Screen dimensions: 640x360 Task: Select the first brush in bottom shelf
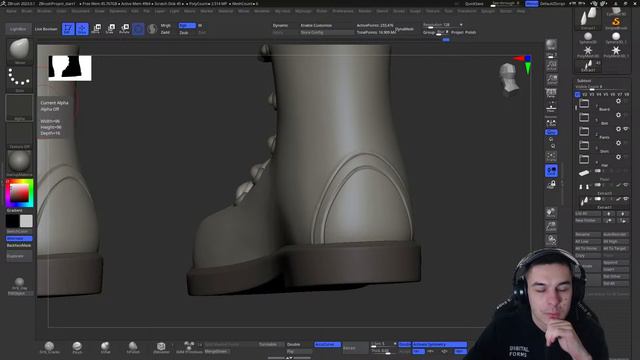(49, 347)
